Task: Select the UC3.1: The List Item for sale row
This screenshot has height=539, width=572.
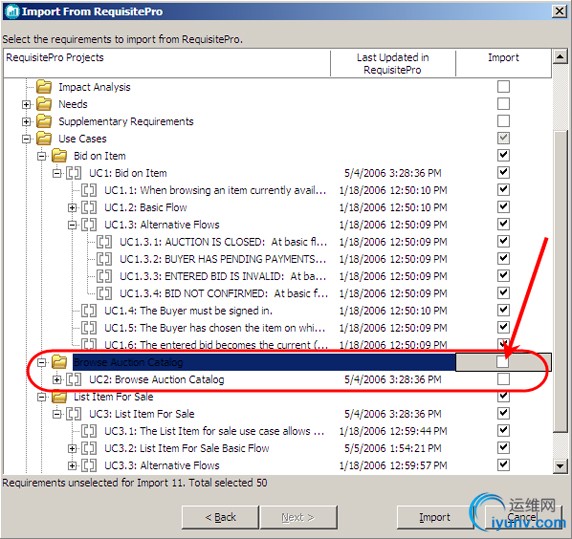Action: (x=278, y=431)
